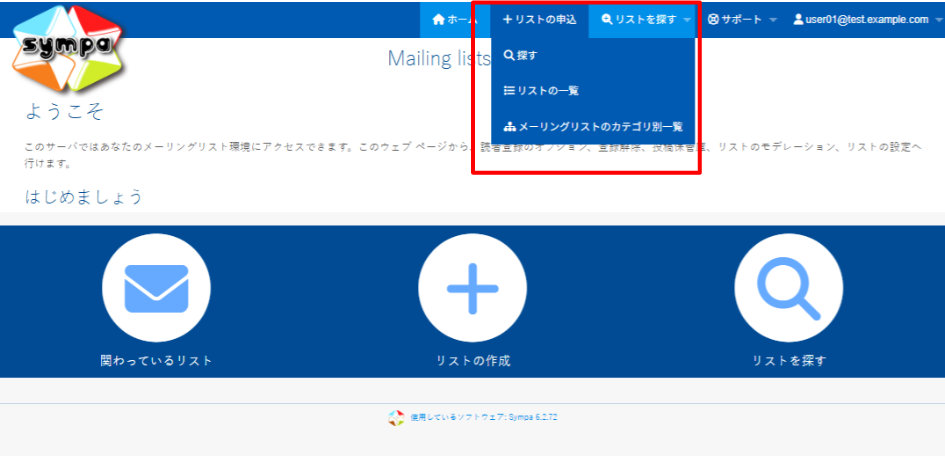Open the 関わっているリスト link
Viewport: 945px width, 456px height.
(x=156, y=361)
